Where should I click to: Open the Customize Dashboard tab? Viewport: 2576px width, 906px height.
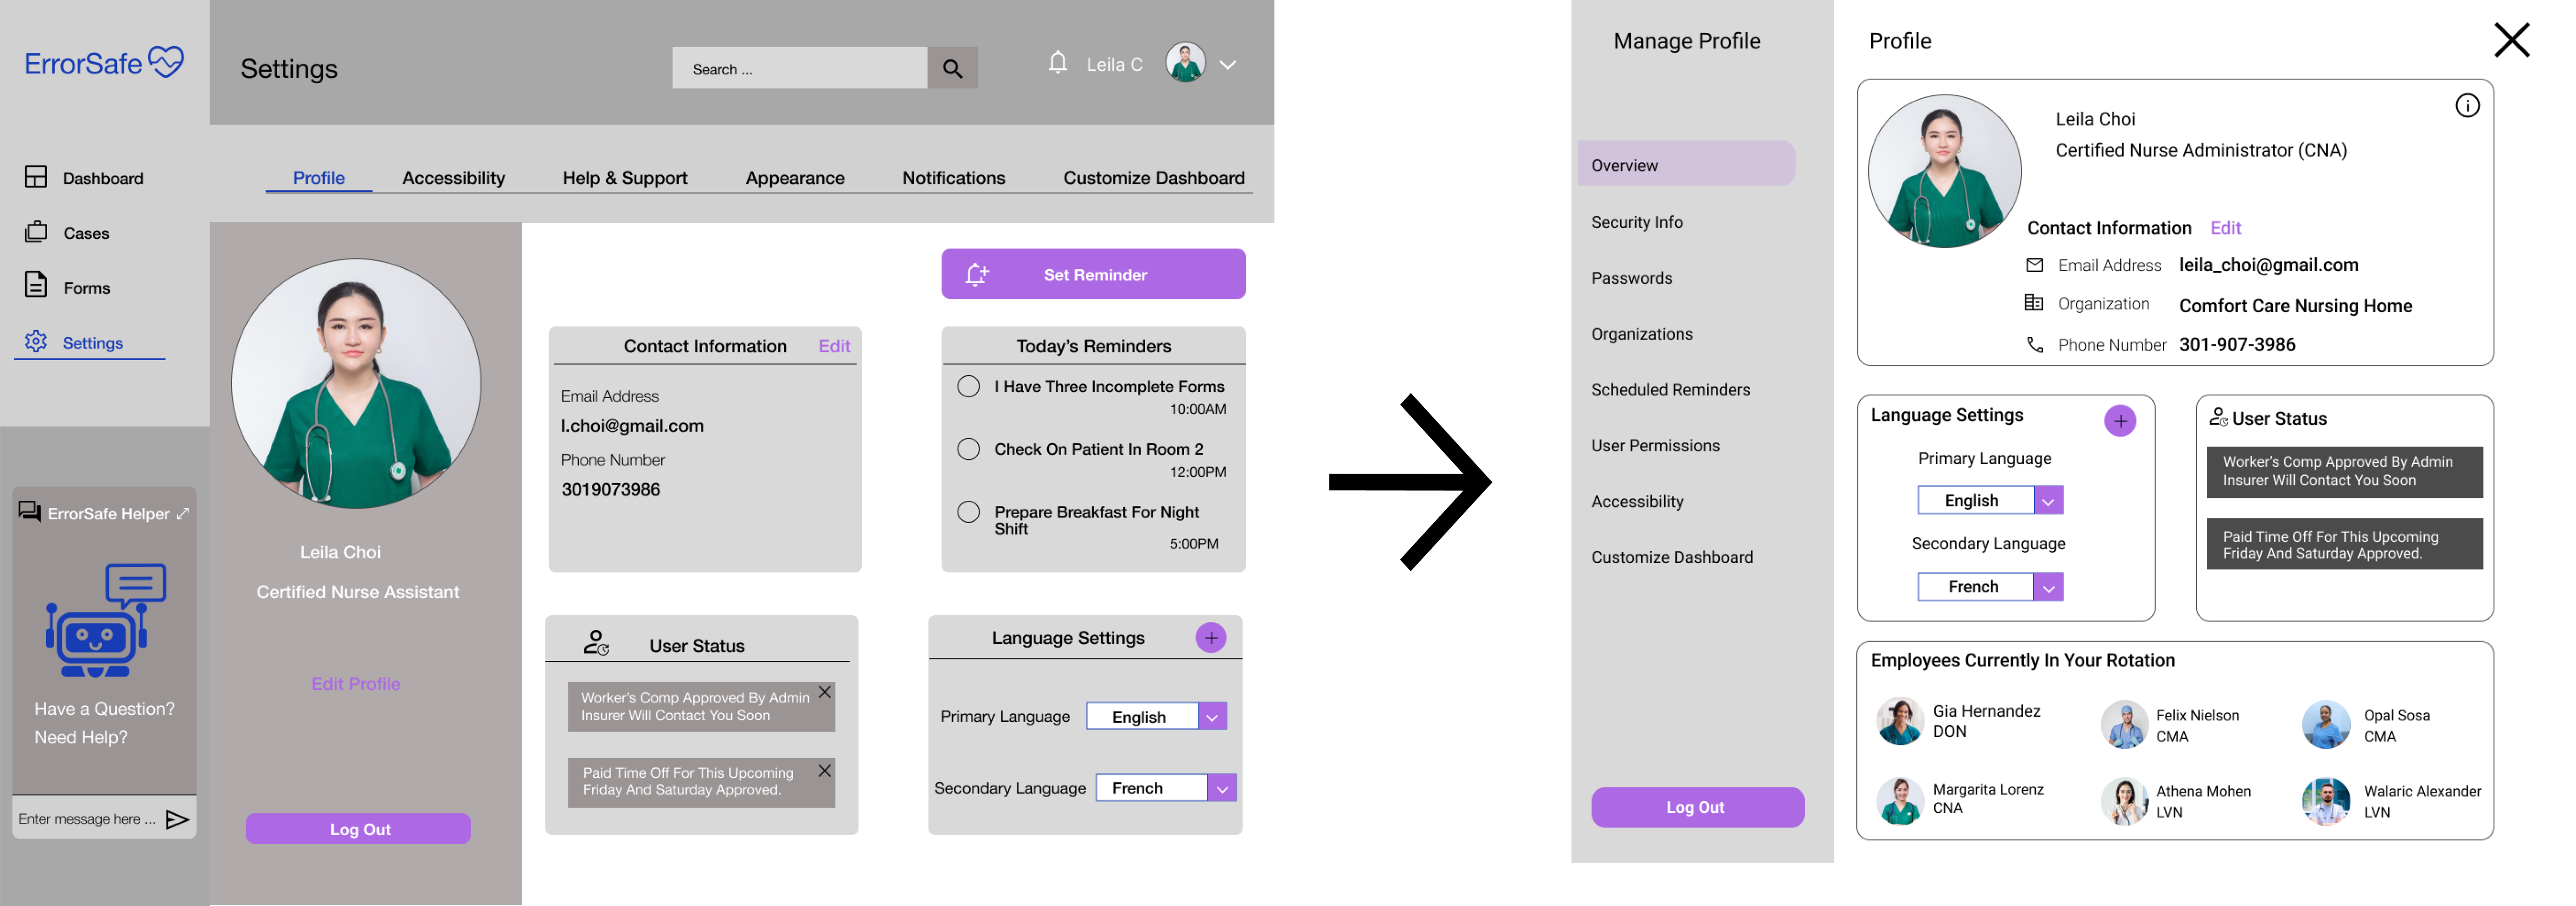coord(1154,178)
